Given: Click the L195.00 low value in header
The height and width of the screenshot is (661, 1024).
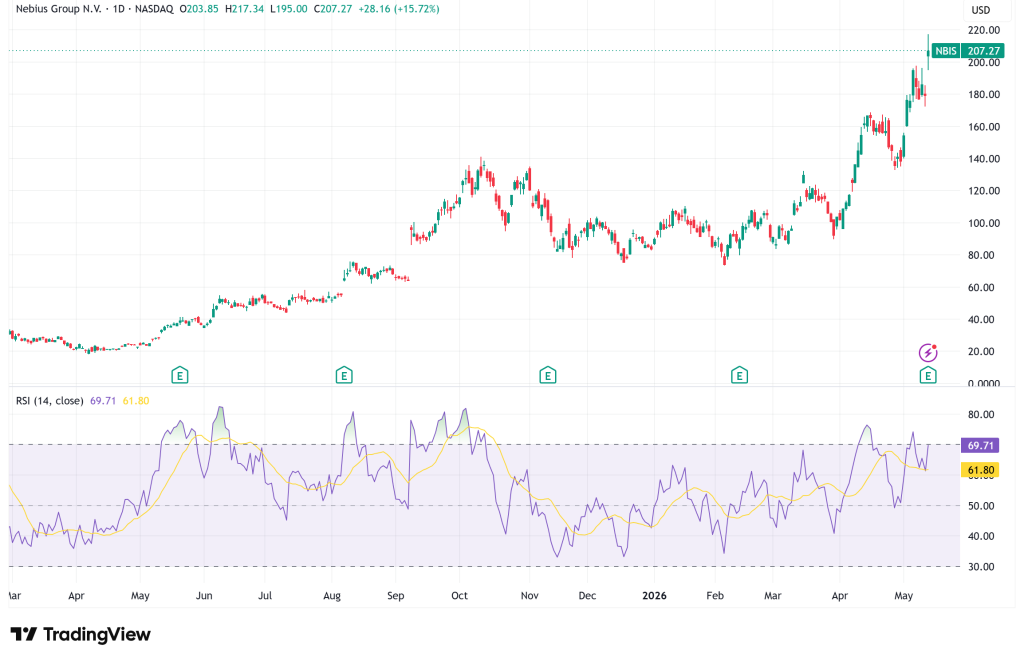Looking at the screenshot, I should (x=289, y=9).
